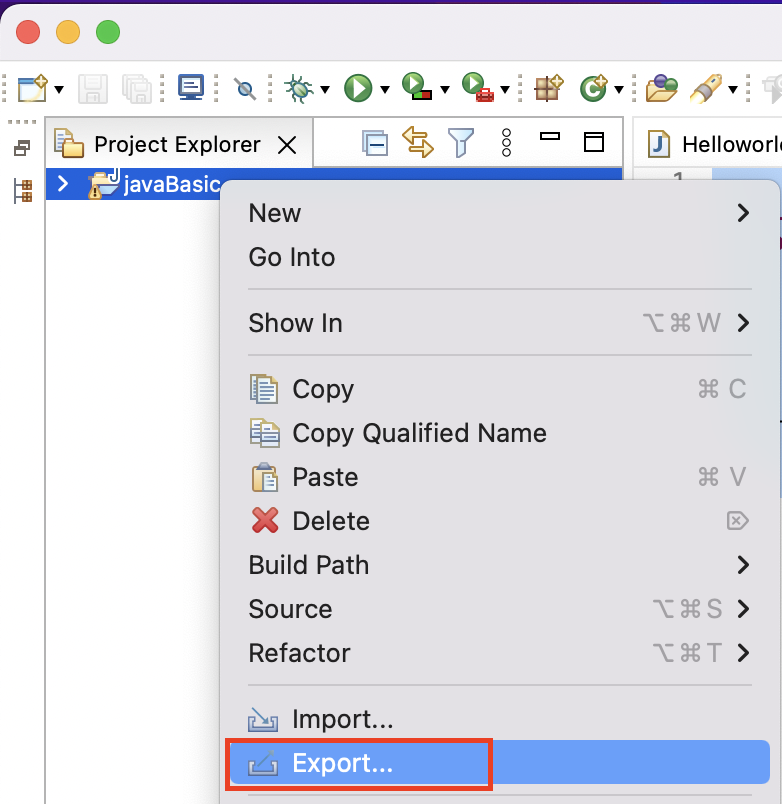The height and width of the screenshot is (804, 782).
Task: Click the Filter funnel icon
Action: [461, 143]
